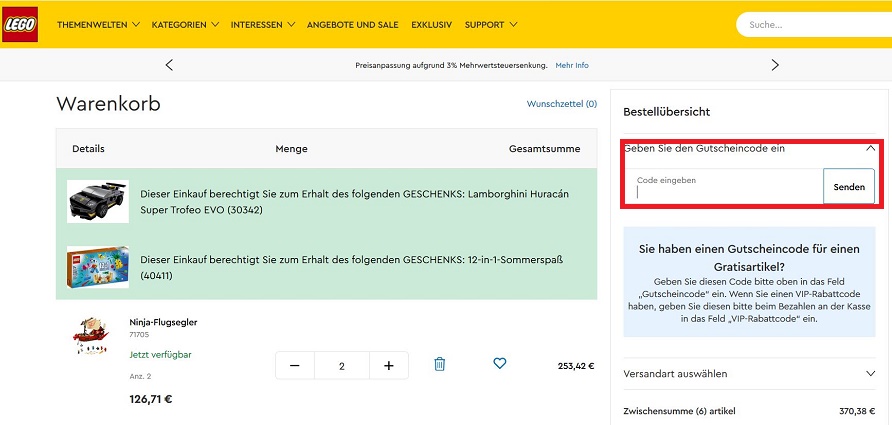Click the 253,42 € total price

tap(576, 366)
